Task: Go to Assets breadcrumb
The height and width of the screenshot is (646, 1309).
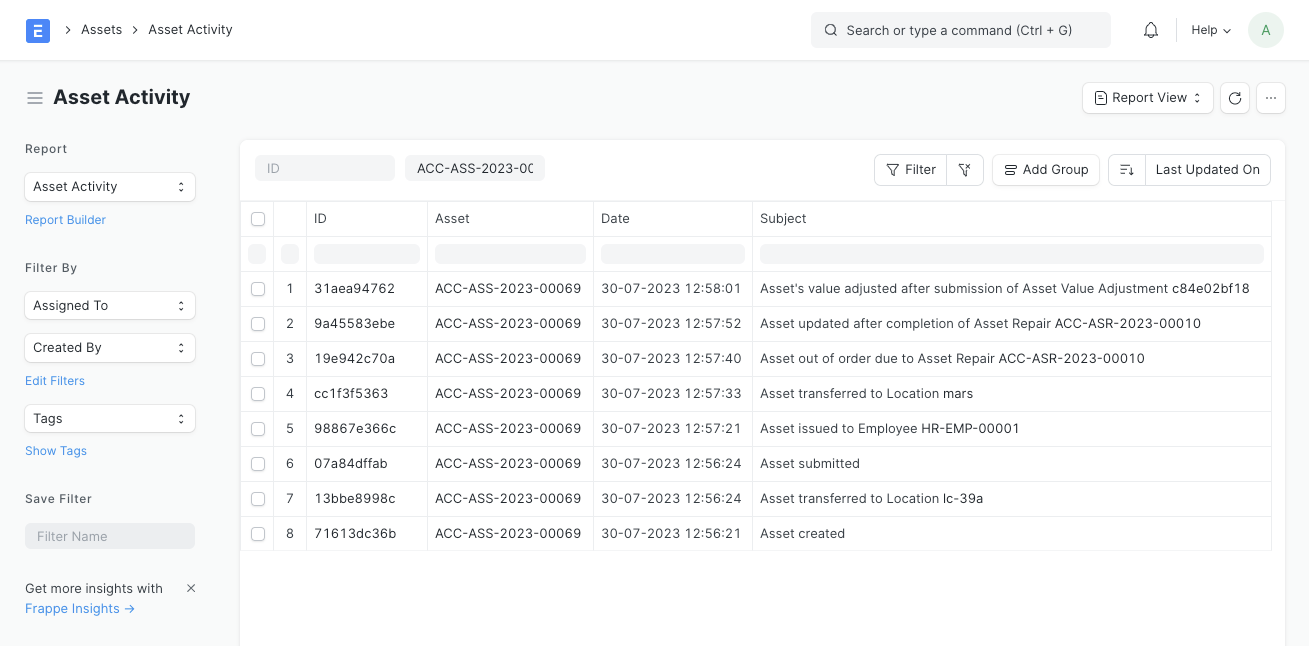Action: (102, 30)
